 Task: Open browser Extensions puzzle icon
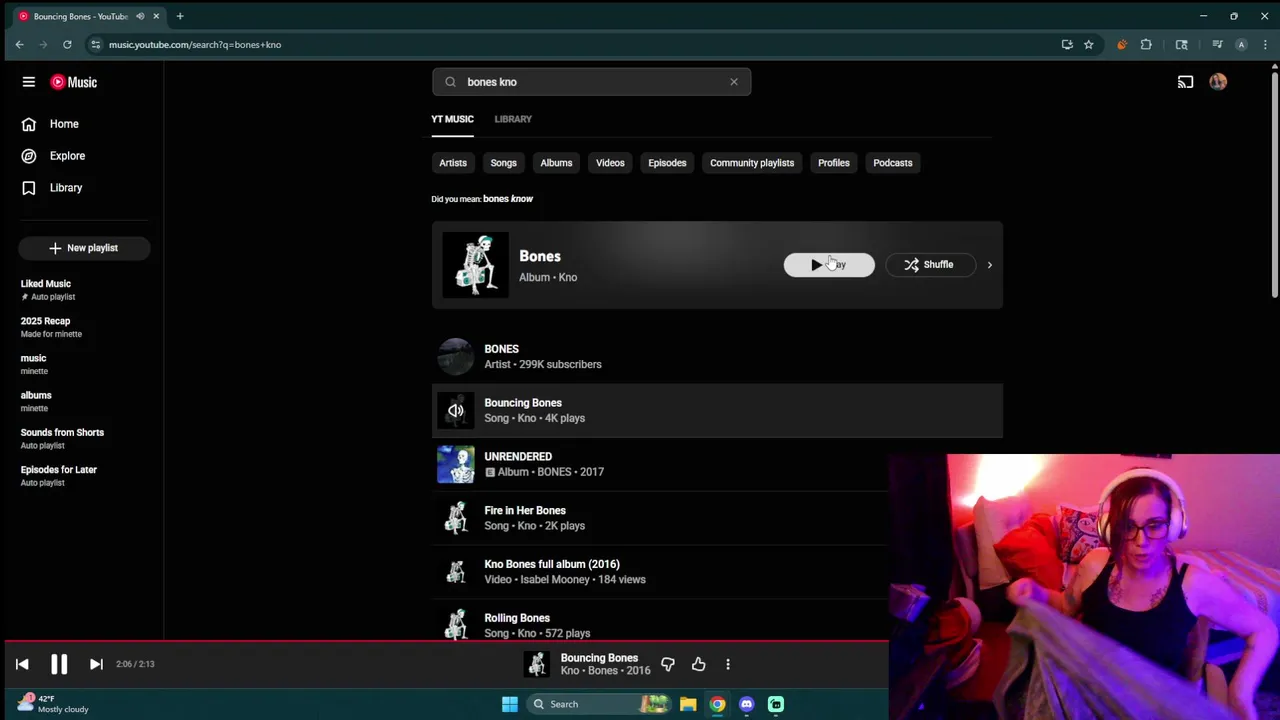[1146, 44]
